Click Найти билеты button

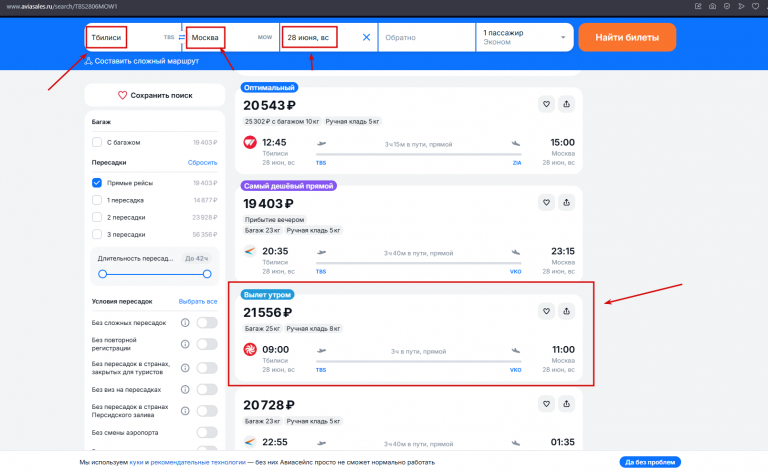tap(627, 37)
